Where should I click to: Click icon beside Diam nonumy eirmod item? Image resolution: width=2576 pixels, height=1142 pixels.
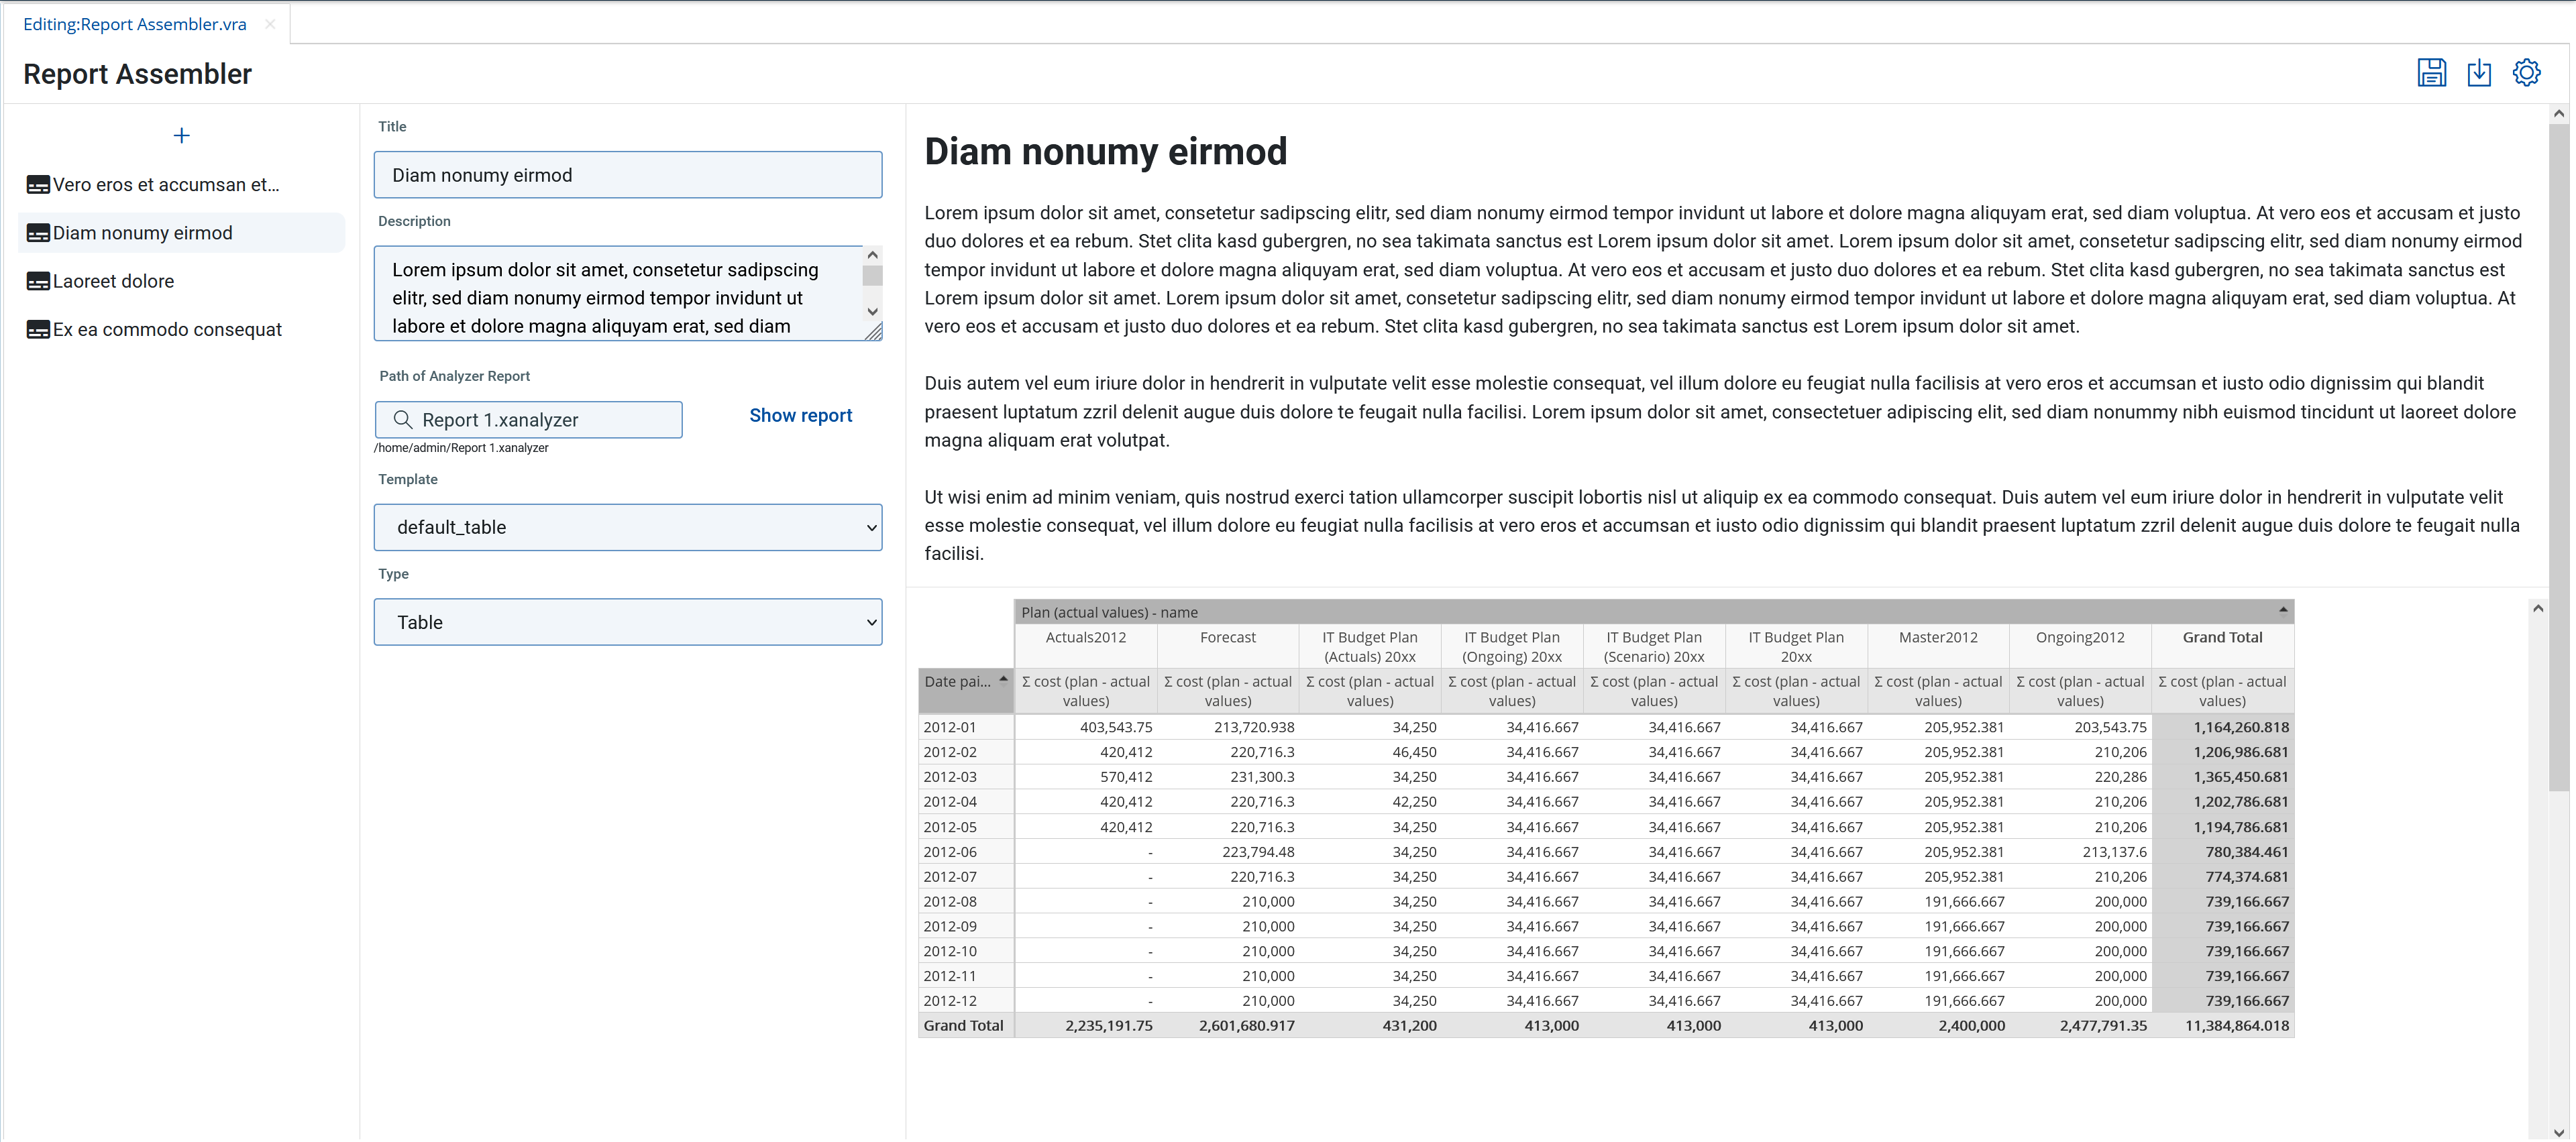[38, 233]
